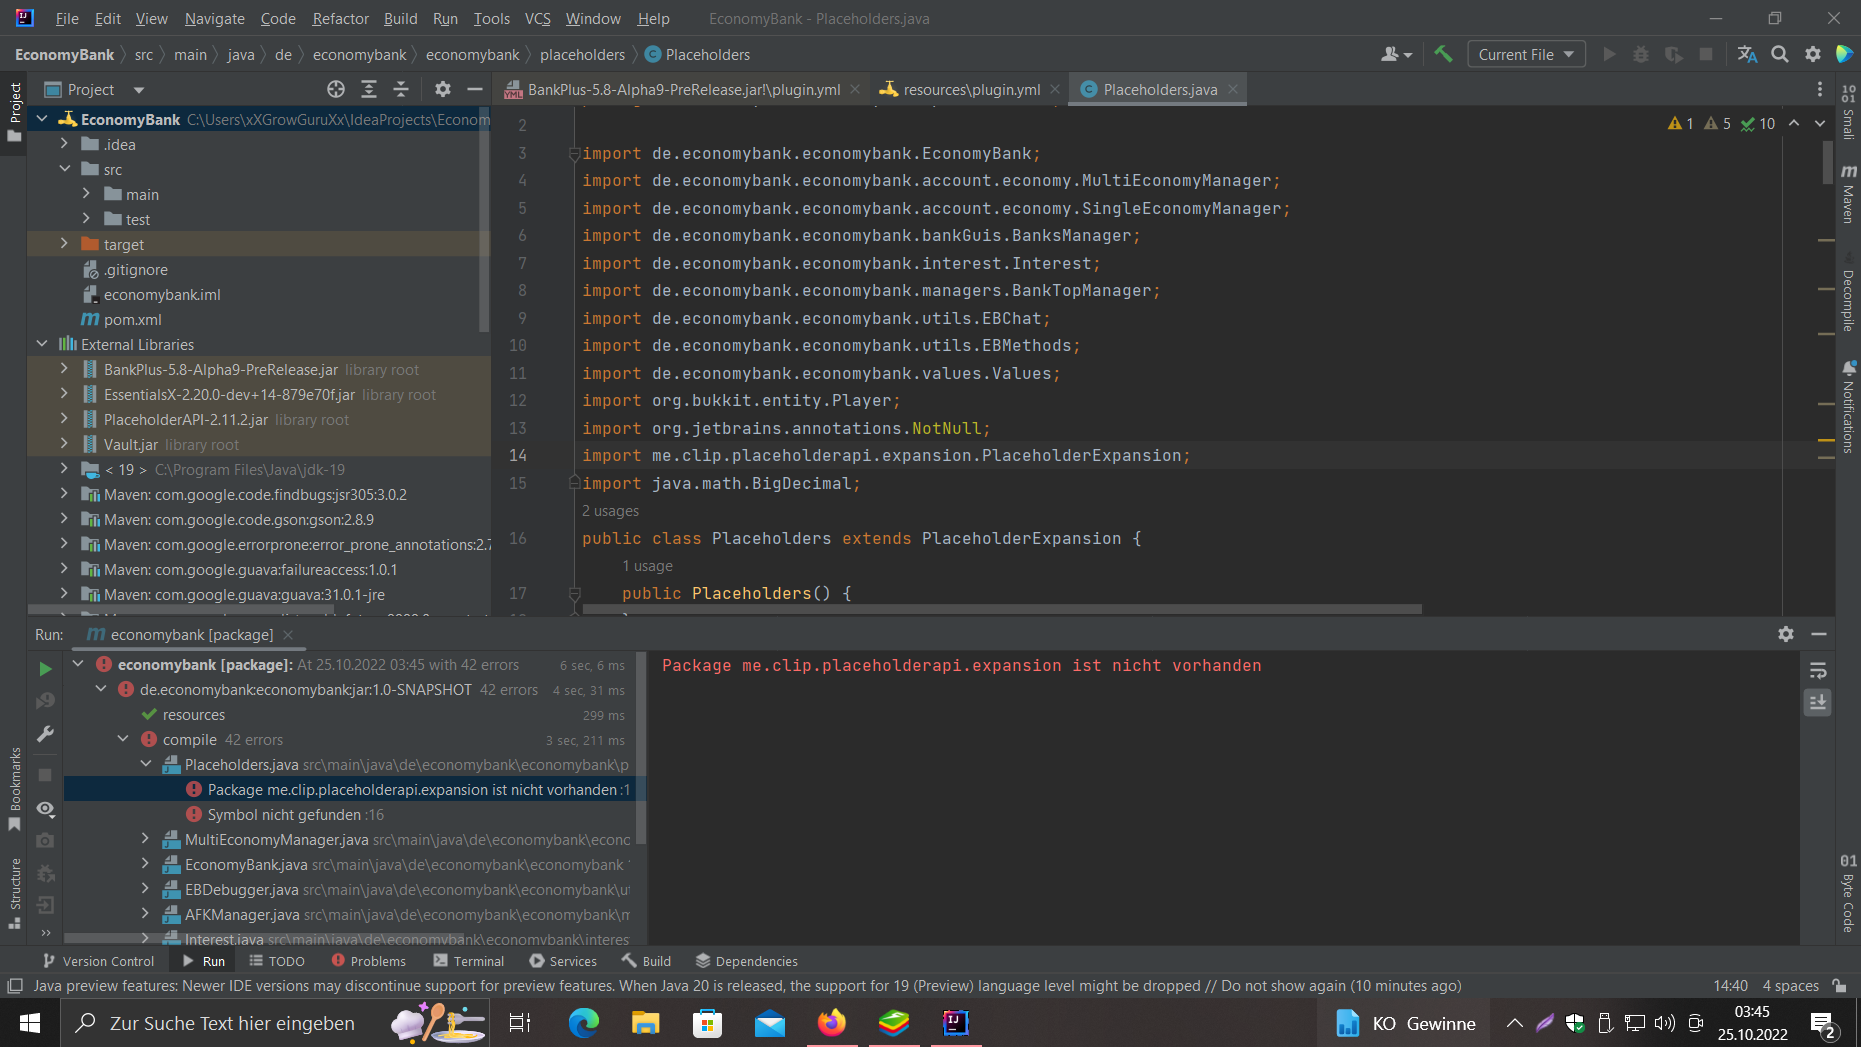Open the Byte Code side panel
The width and height of the screenshot is (1861, 1047).
1848,893
